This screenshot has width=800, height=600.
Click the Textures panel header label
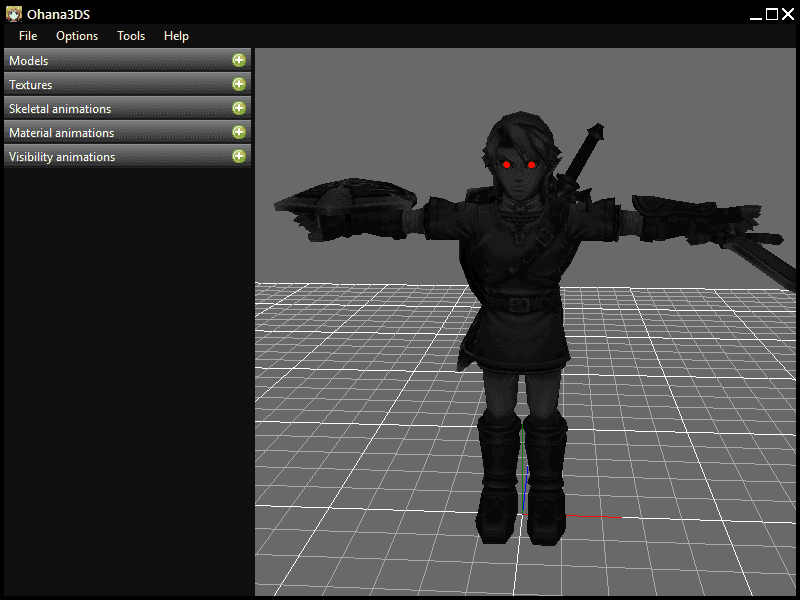click(x=31, y=85)
